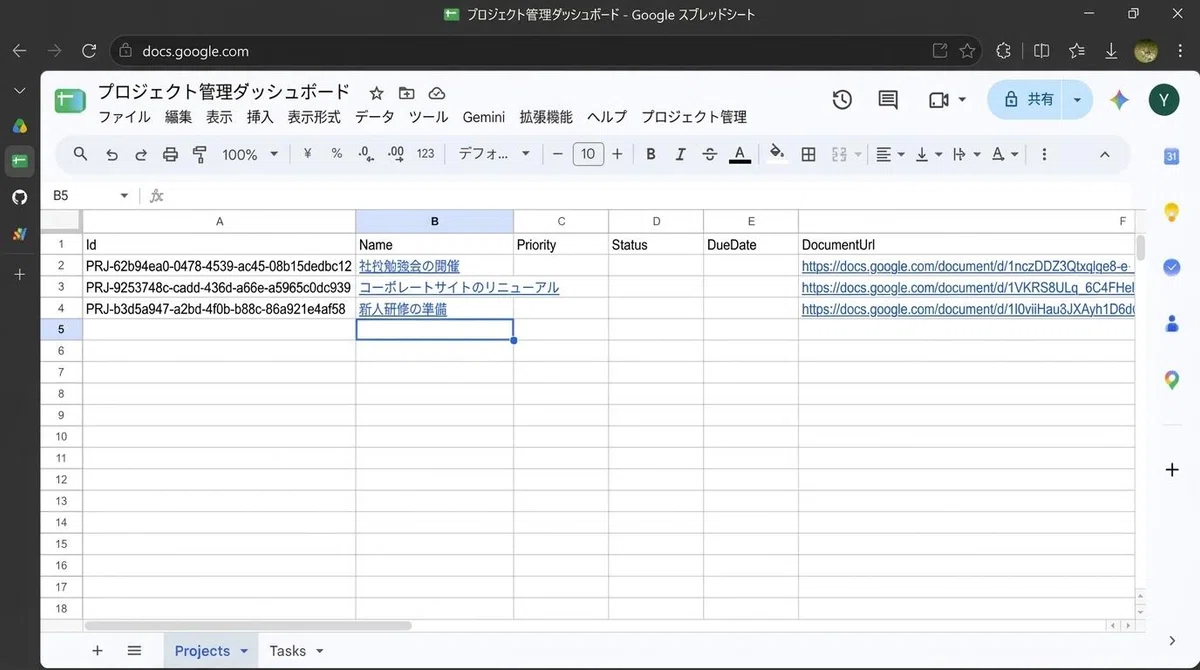Reload the browser page
1200x670 pixels.
[x=89, y=51]
